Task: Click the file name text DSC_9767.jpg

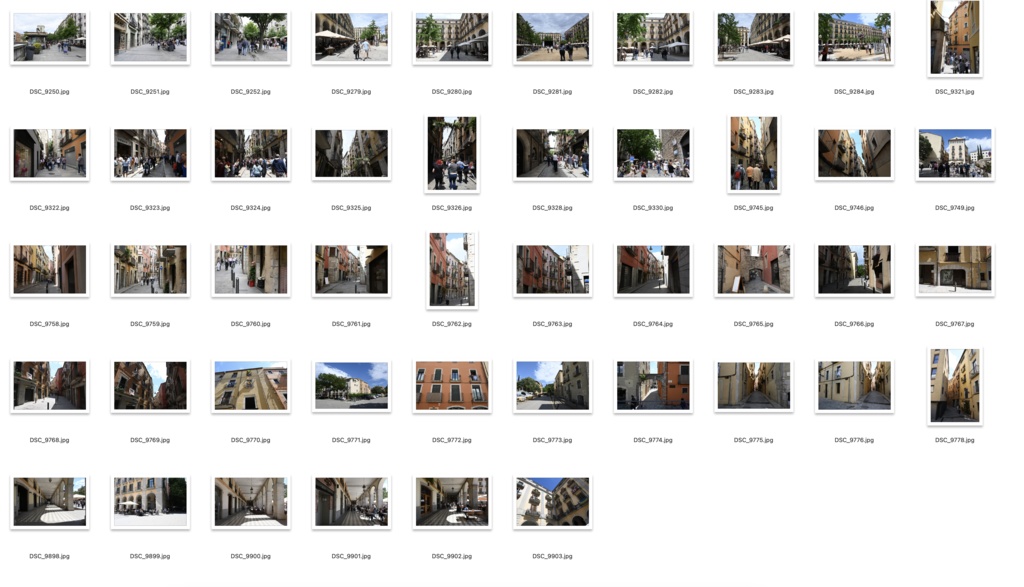Action: coord(955,325)
